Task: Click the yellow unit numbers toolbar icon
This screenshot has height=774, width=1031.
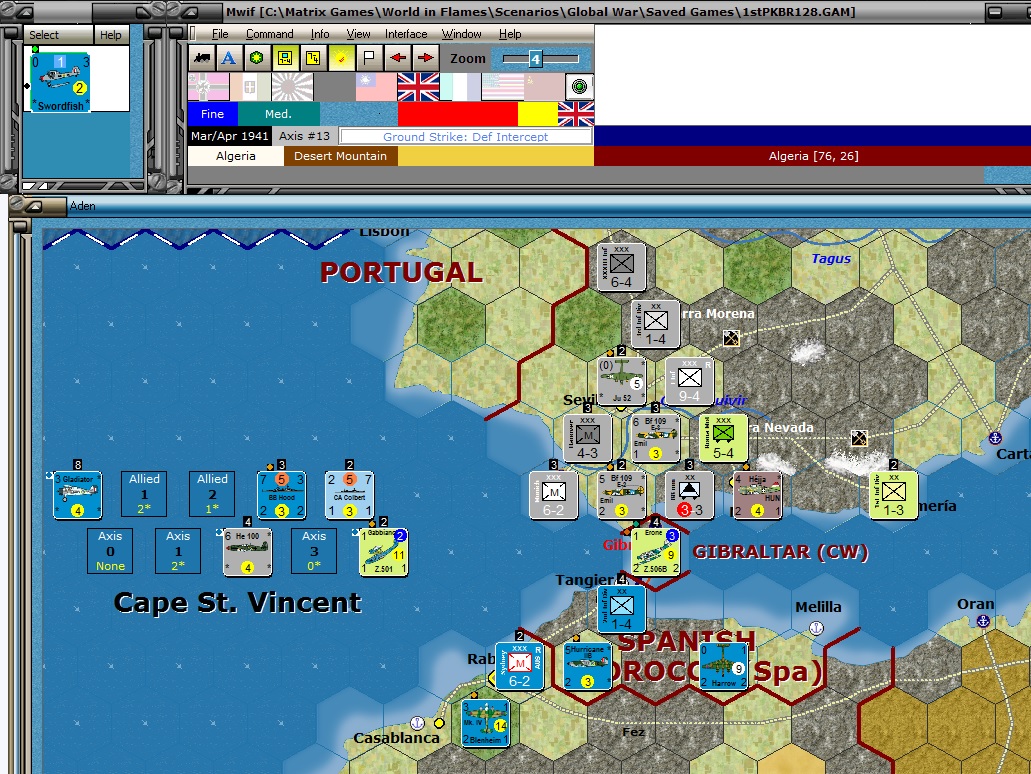Action: tap(313, 58)
